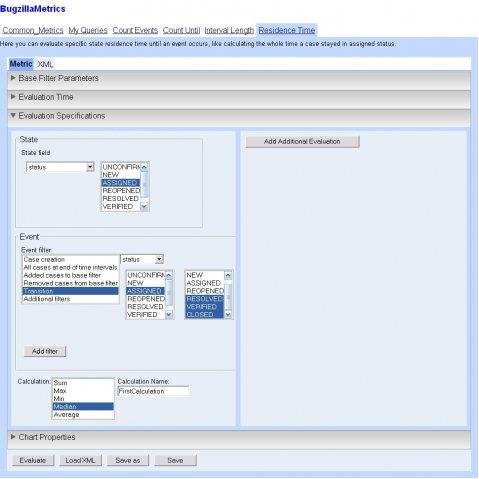
Task: Select REOPENED in Event to-status list
Action: pos(205,291)
